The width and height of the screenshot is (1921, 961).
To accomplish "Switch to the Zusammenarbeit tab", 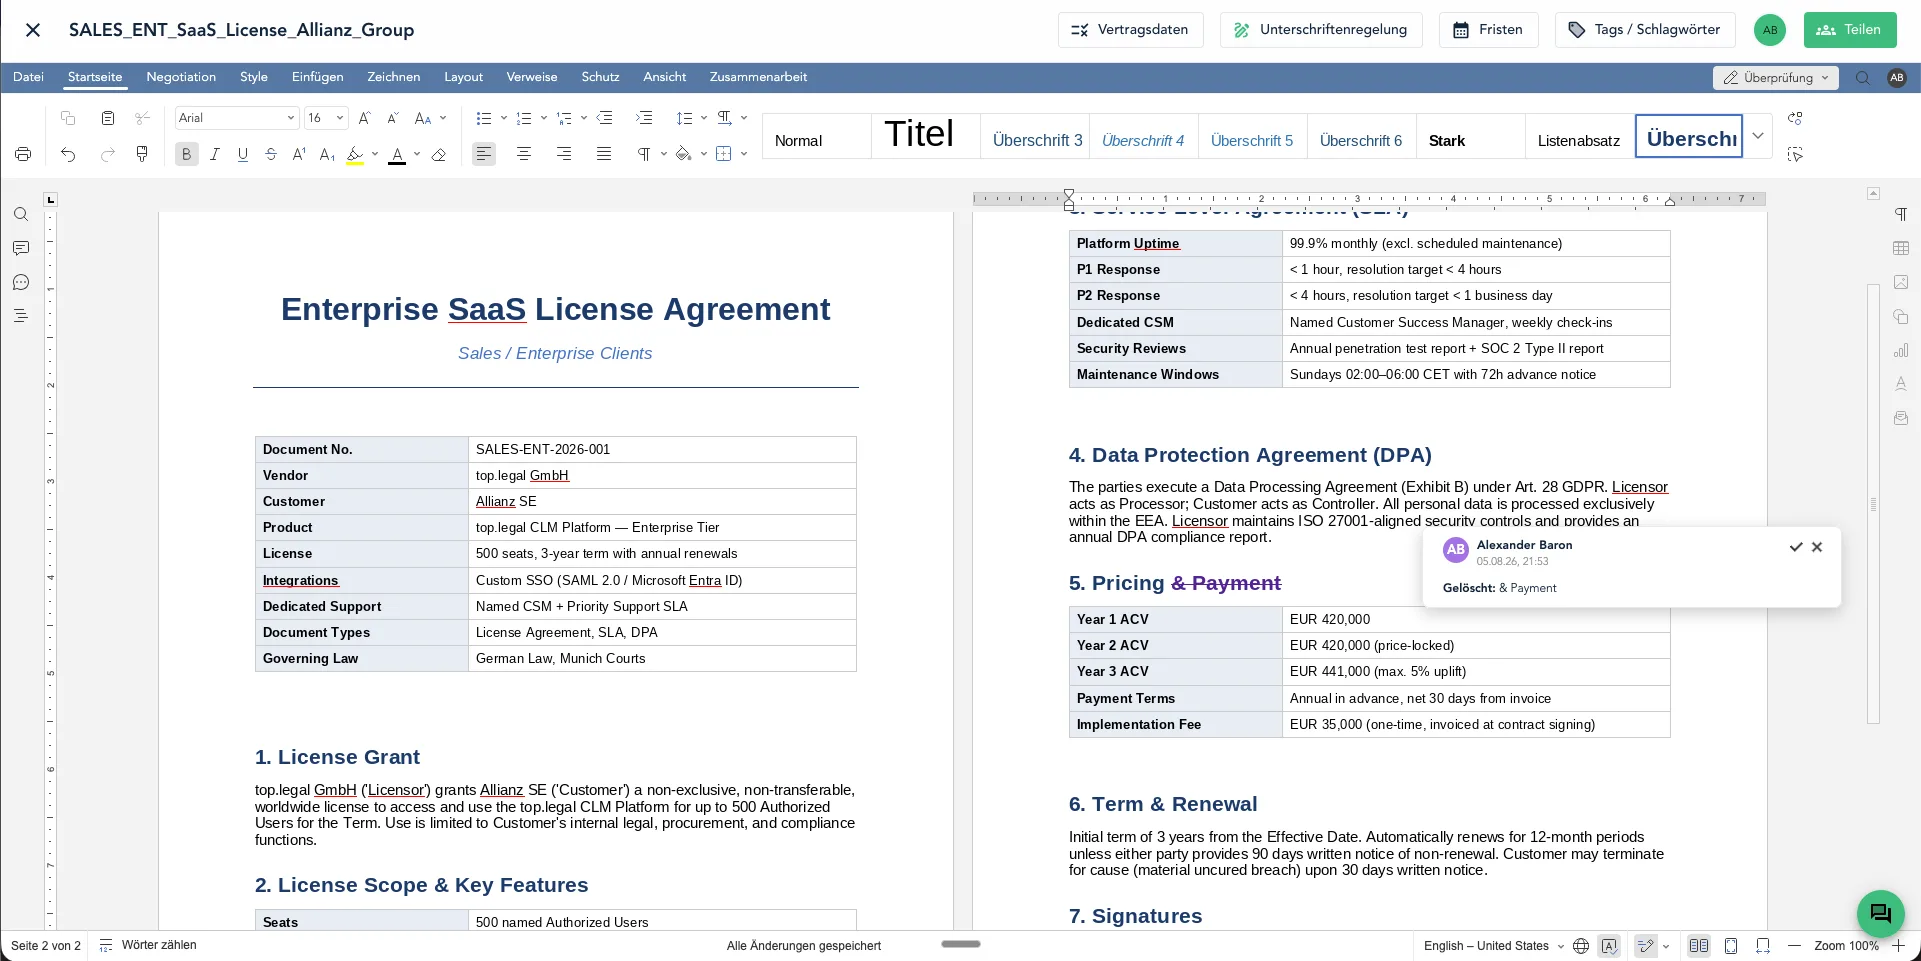I will [x=758, y=77].
